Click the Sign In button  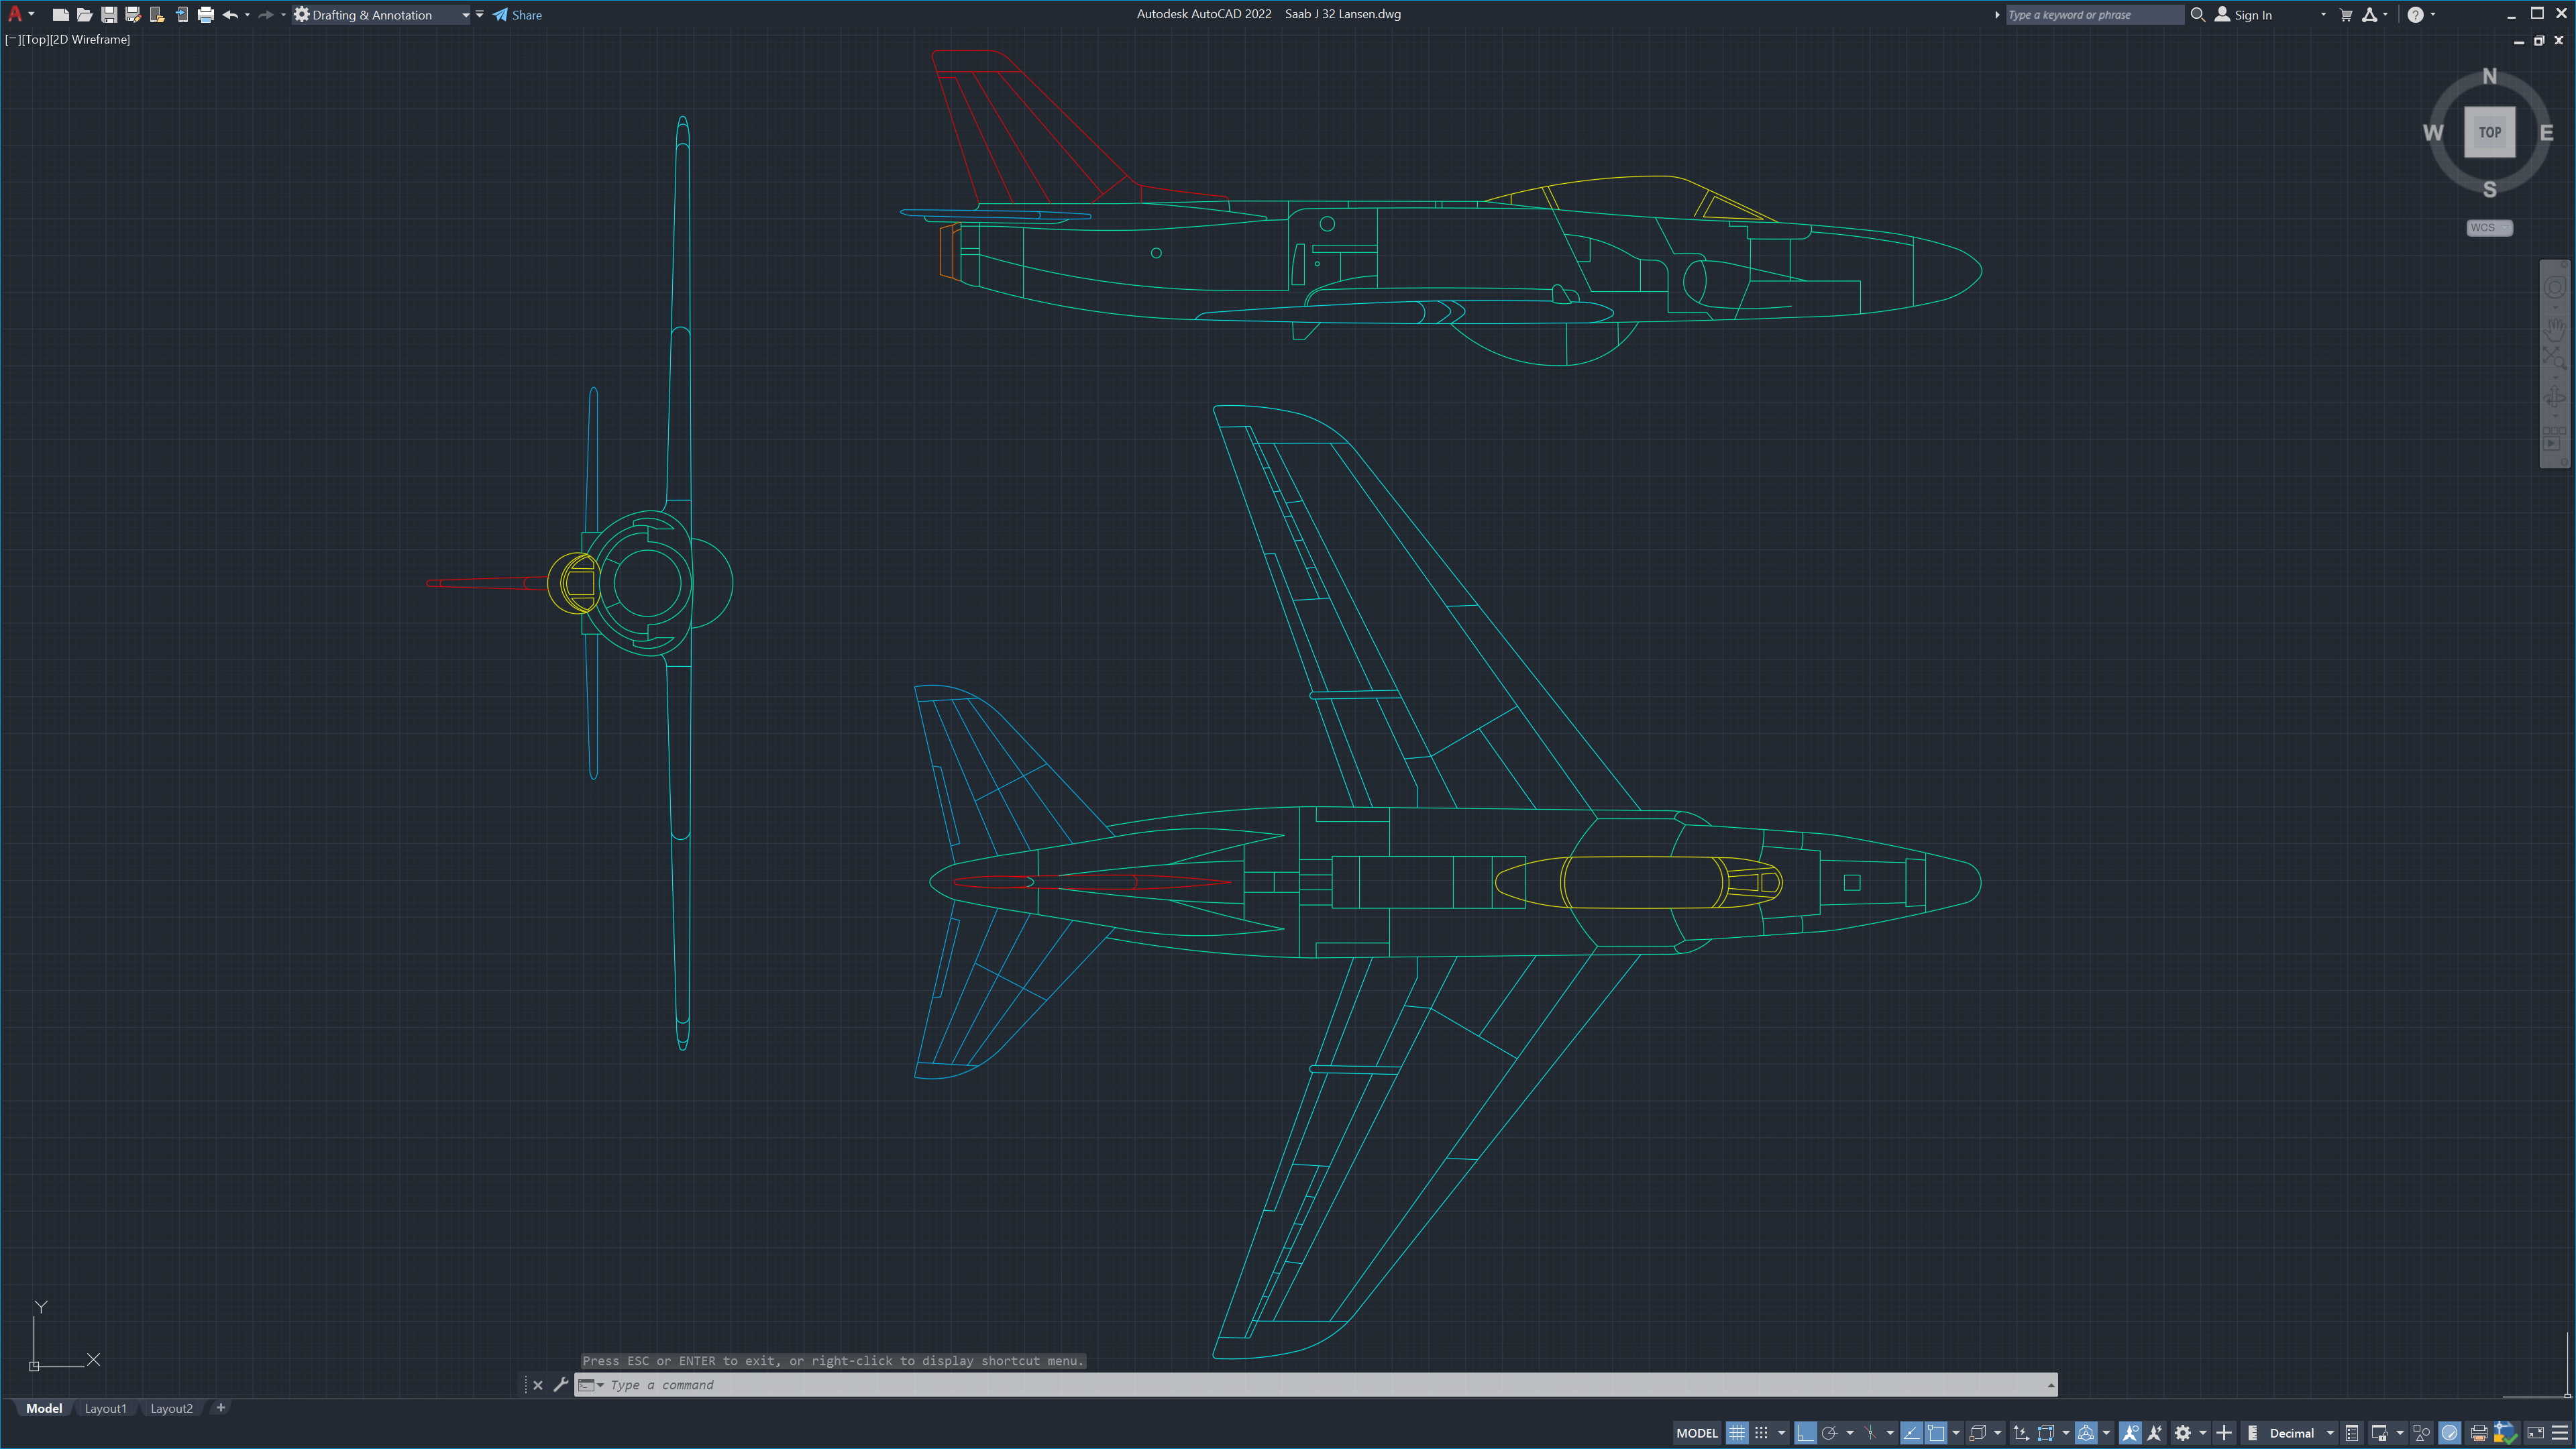pyautogui.click(x=2243, y=15)
